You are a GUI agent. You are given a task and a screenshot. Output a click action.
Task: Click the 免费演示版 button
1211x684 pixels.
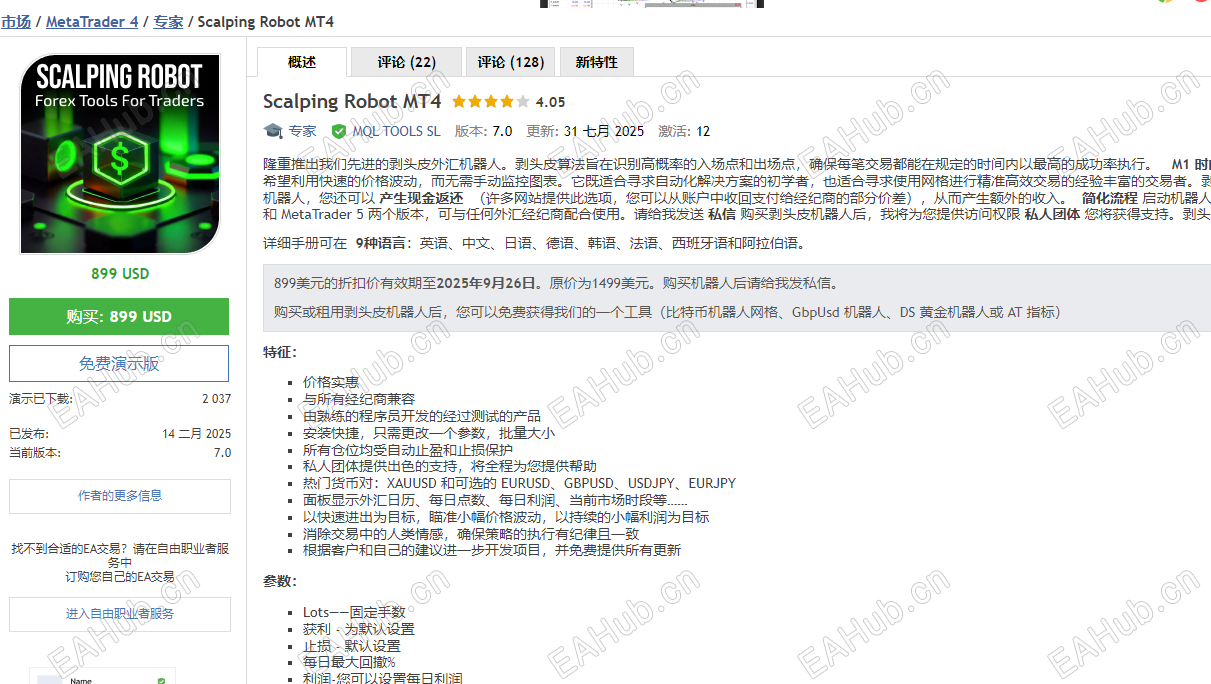click(119, 364)
